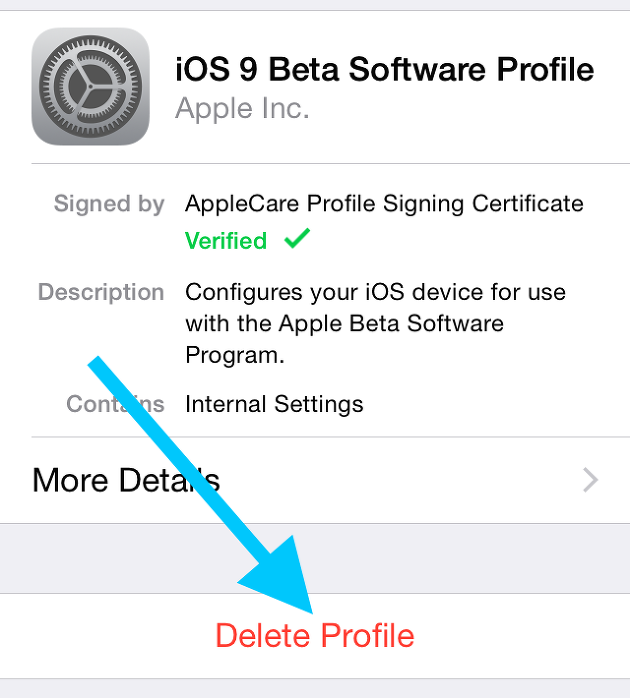The image size is (630, 698).
Task: Tap AppleCare Profile Signing Certificate text
Action: pos(384,204)
